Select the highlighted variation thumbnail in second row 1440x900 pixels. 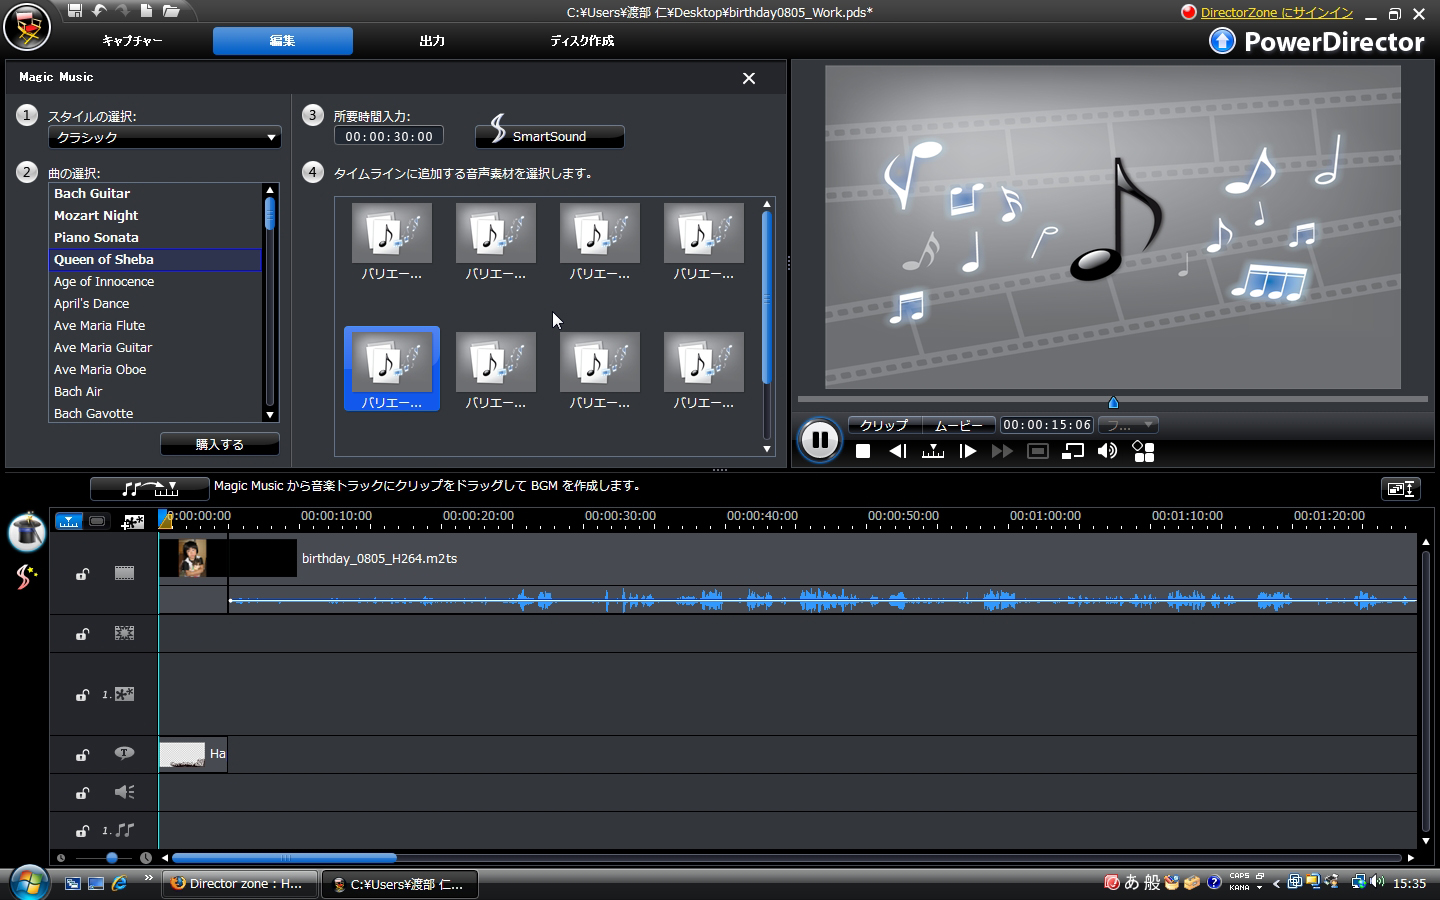click(x=392, y=369)
